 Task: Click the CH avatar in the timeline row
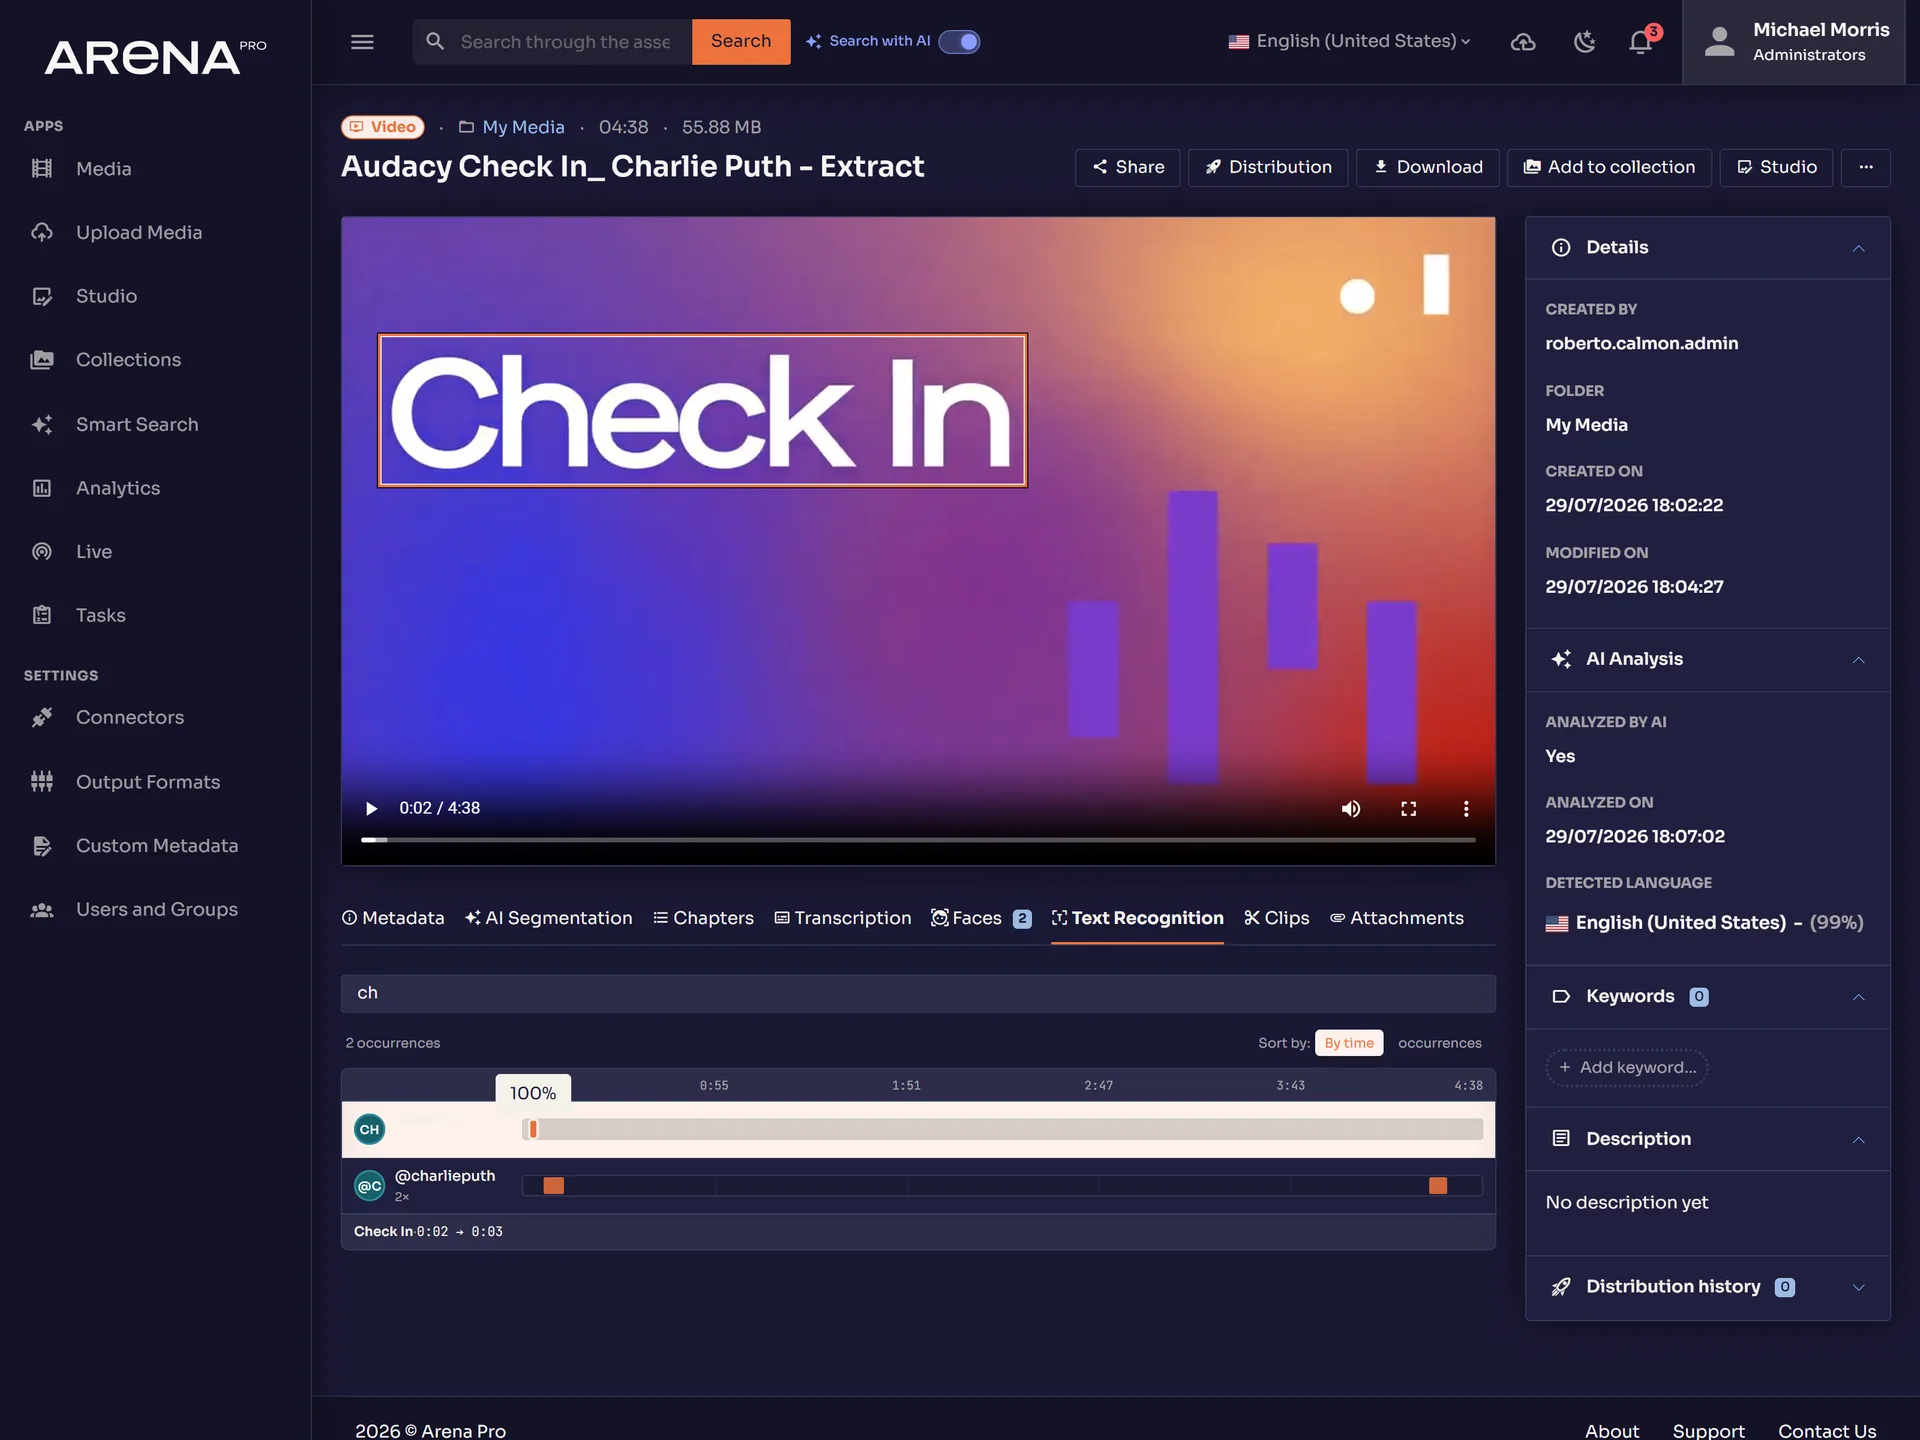pyautogui.click(x=370, y=1130)
